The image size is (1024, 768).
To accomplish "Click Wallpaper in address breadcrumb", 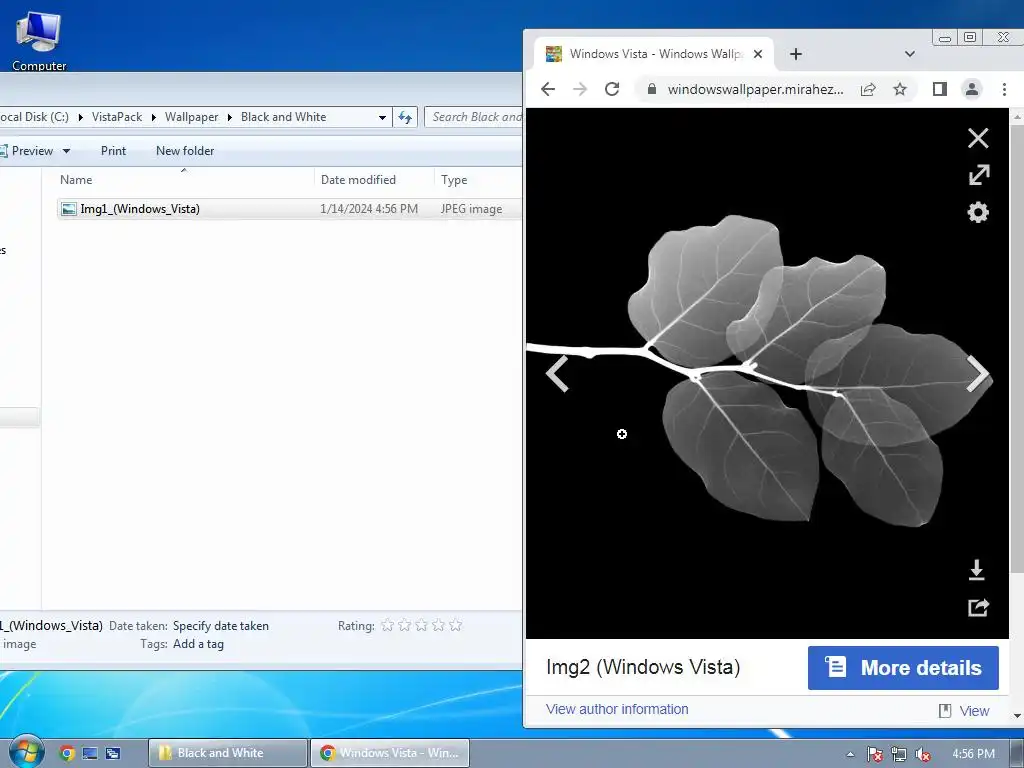I will (191, 117).
